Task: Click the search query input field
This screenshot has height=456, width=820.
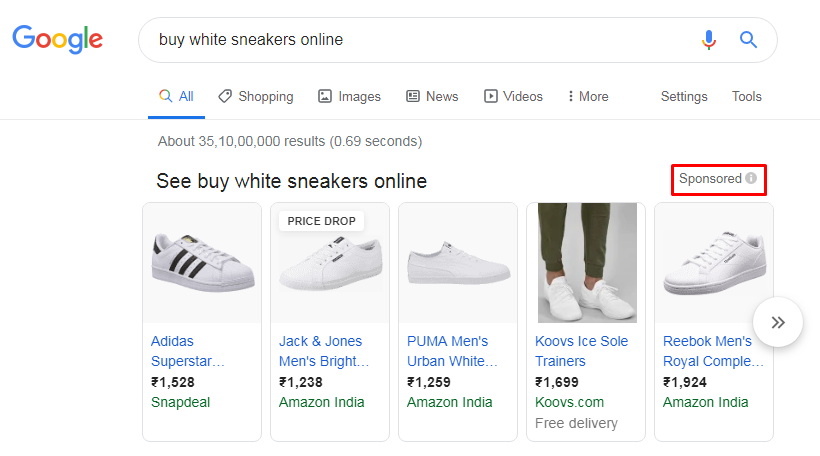Action: tap(418, 40)
